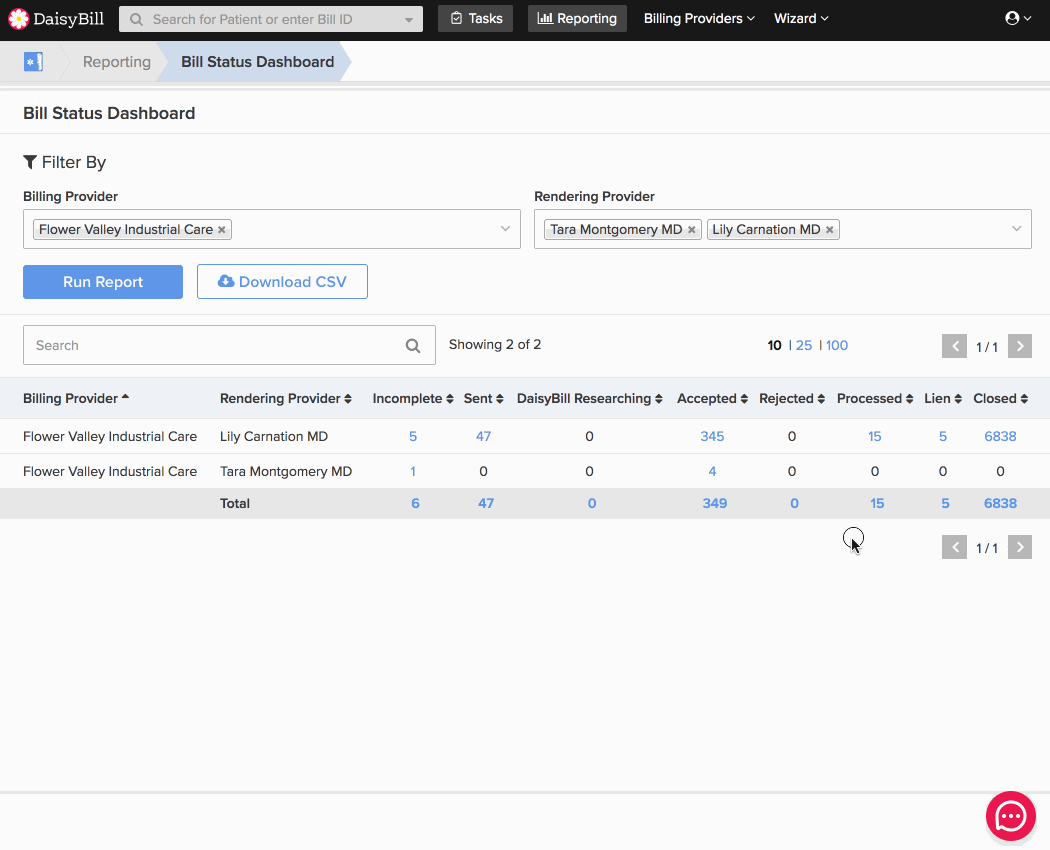Show 25 rows per page
Image resolution: width=1050 pixels, height=850 pixels.
click(804, 346)
